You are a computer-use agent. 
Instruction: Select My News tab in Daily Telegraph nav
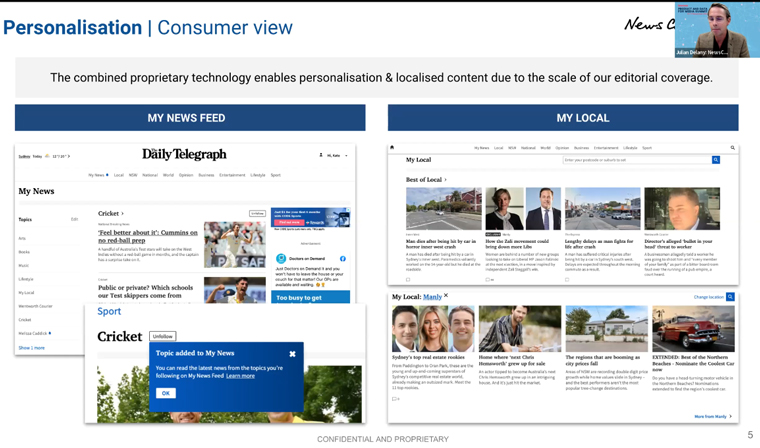tap(96, 175)
